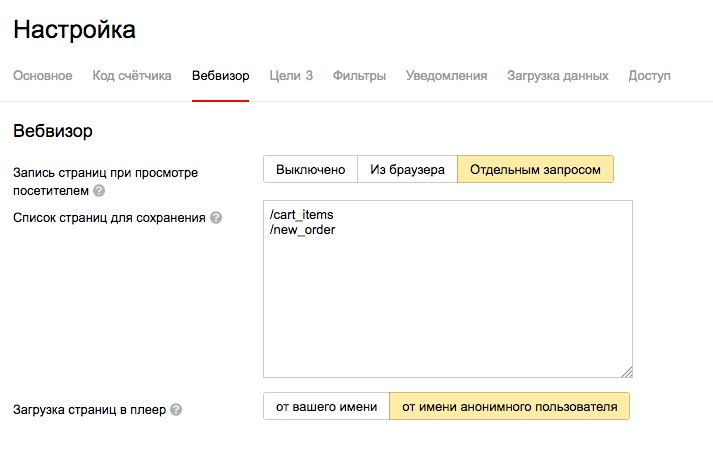Choose 'от имени анонимного пользователя' option
713x475 pixels.
point(510,406)
